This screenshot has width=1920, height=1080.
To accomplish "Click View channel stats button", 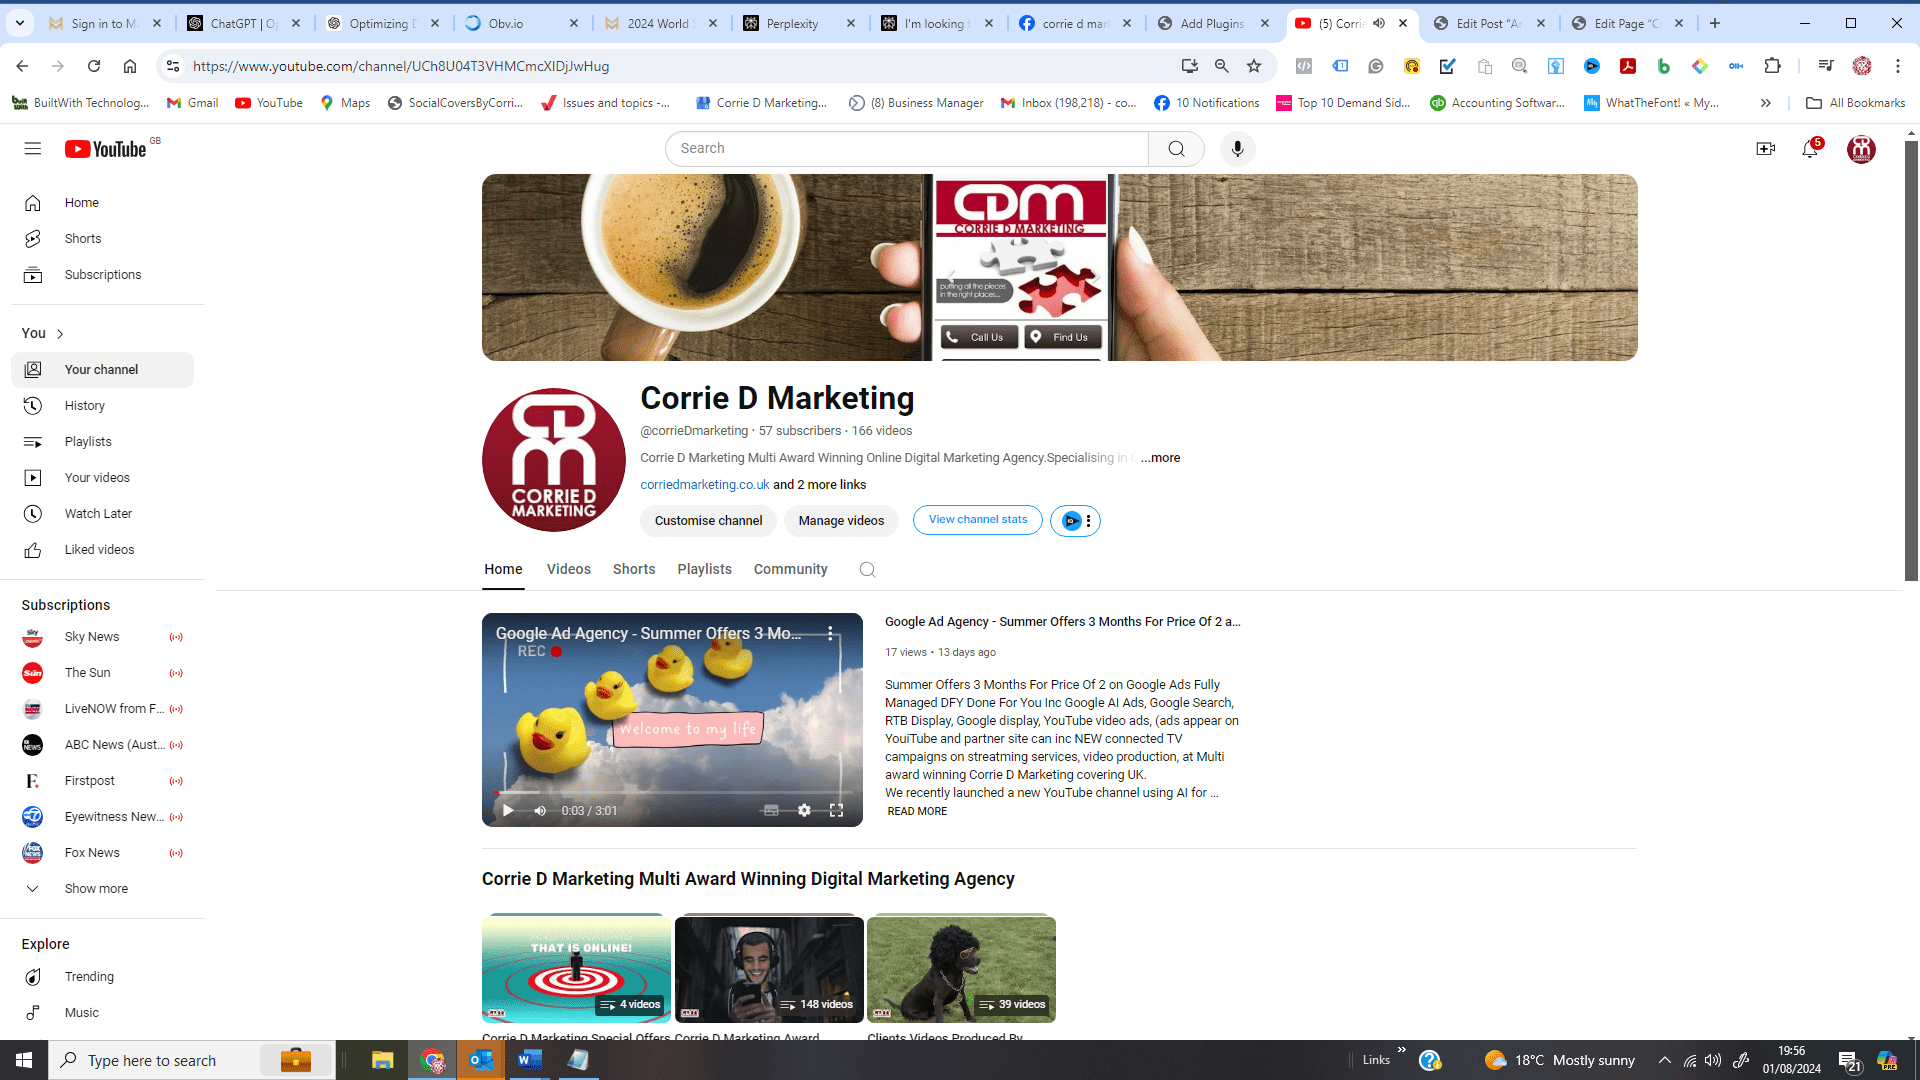I will (978, 520).
